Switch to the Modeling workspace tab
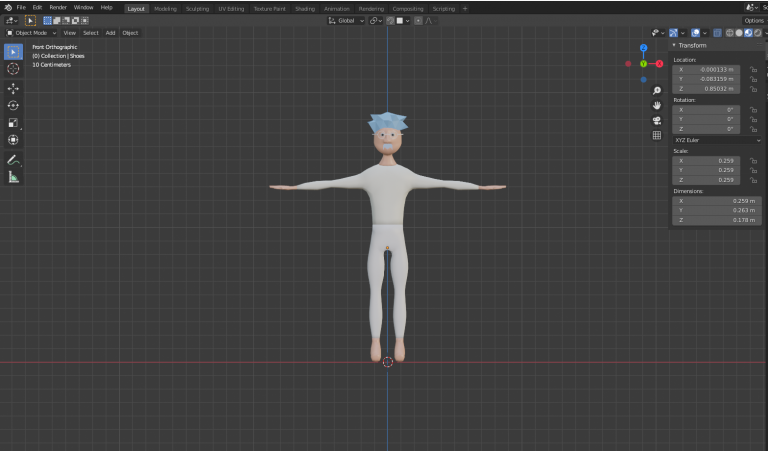This screenshot has width=768, height=451. tap(165, 8)
